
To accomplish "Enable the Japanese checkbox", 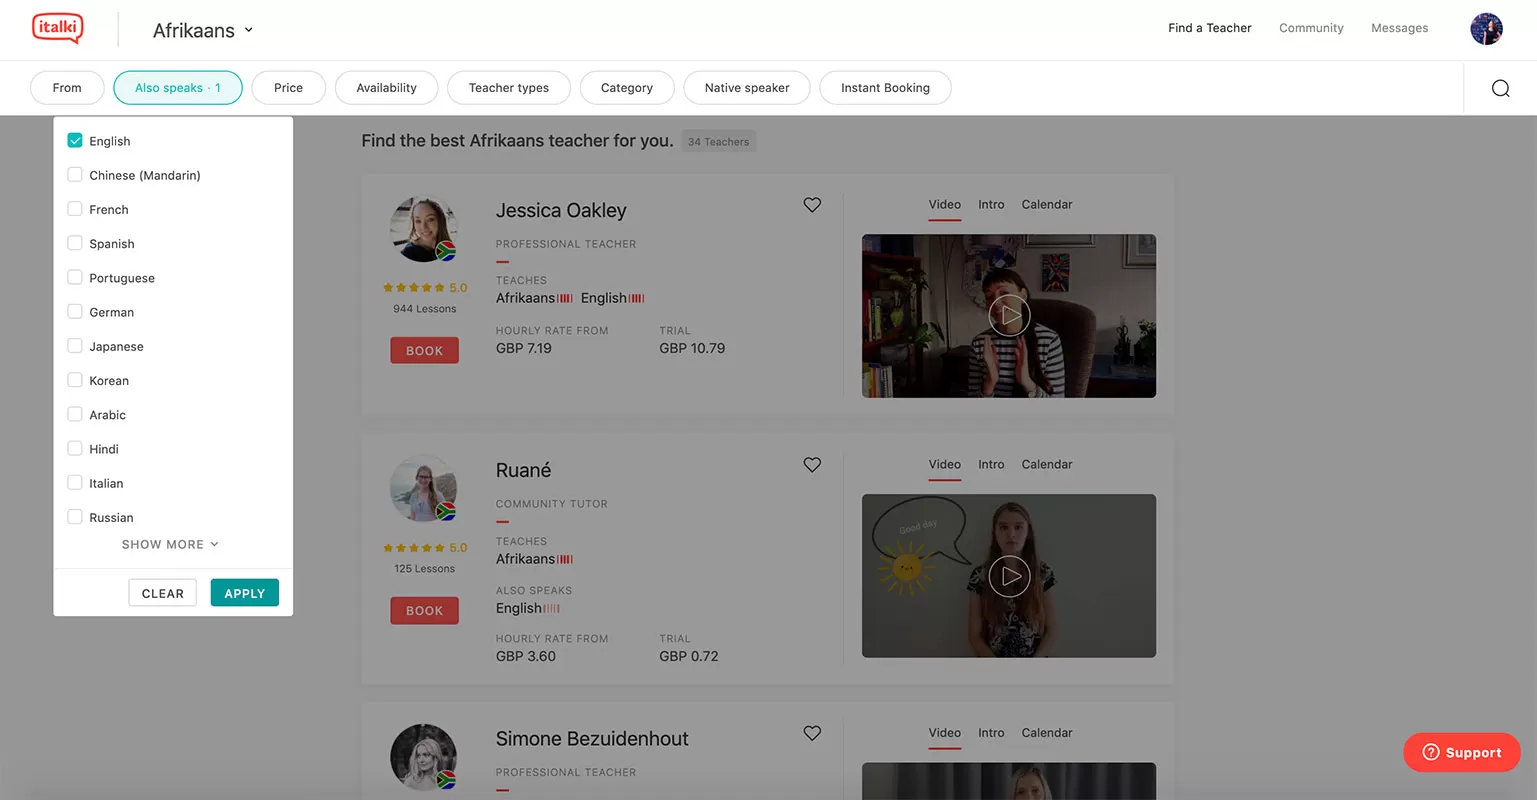I will coord(75,346).
